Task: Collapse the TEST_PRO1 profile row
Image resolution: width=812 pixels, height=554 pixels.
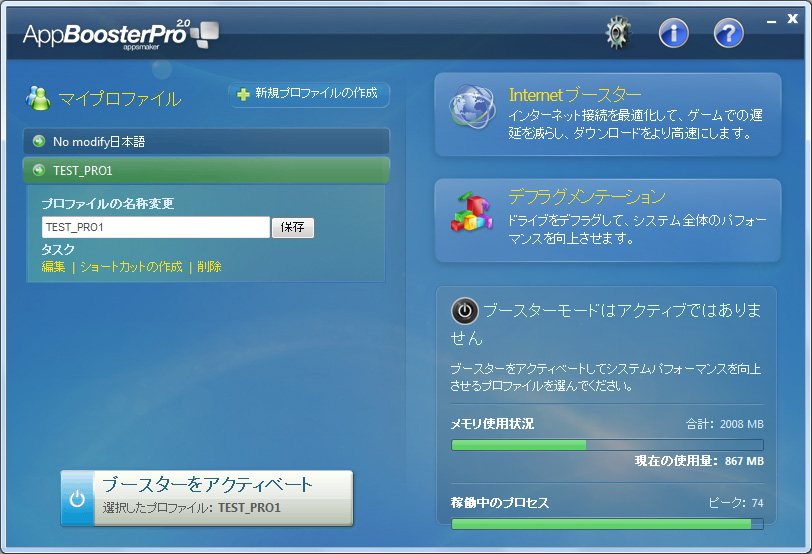Action: click(206, 170)
